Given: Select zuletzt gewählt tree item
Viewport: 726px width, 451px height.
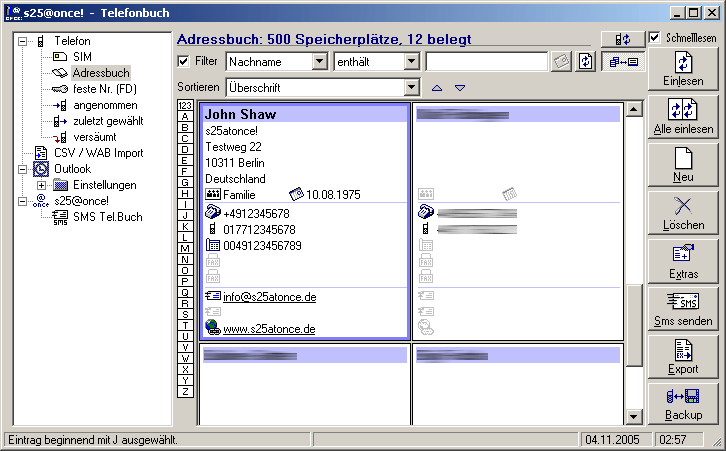Looking at the screenshot, I should click(x=108, y=121).
